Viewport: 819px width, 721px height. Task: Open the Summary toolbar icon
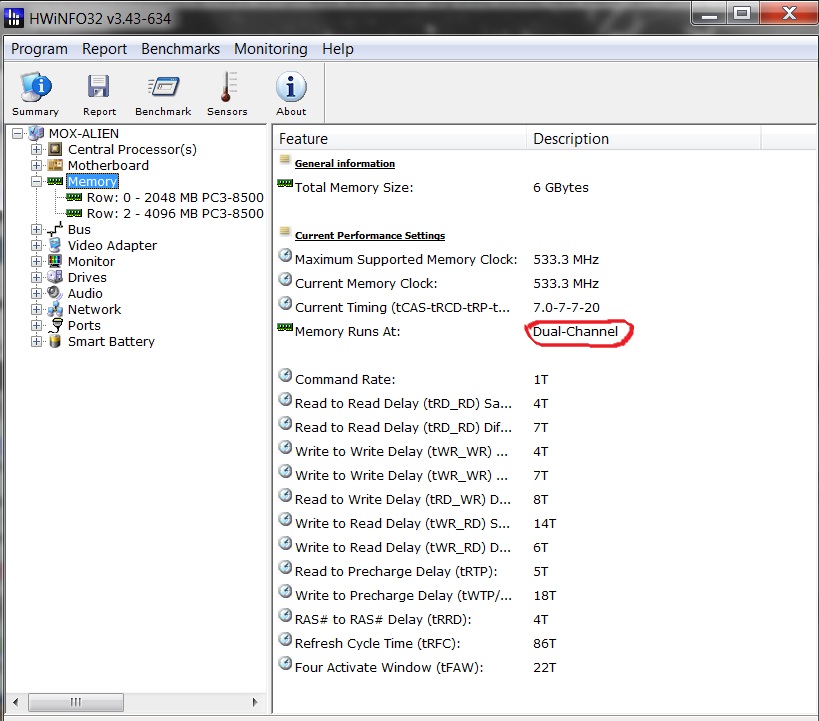pos(36,88)
